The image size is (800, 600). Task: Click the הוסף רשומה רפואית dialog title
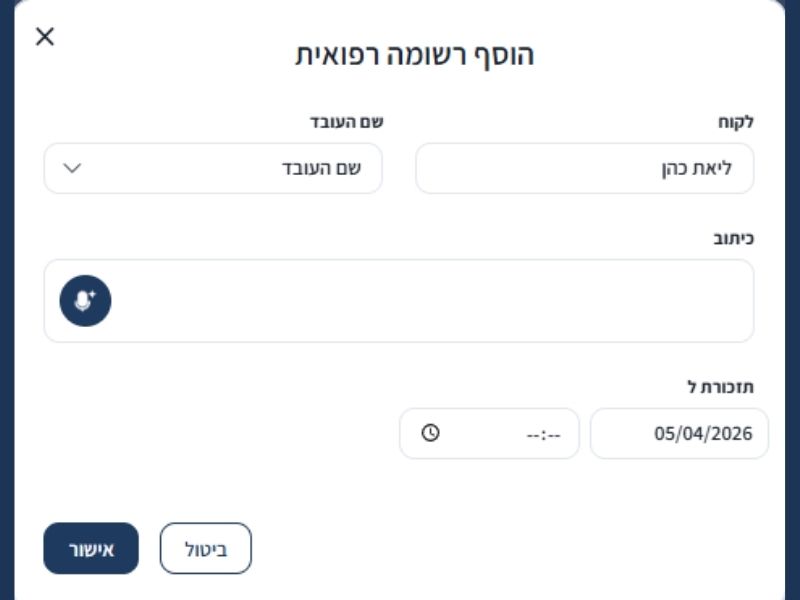415,55
